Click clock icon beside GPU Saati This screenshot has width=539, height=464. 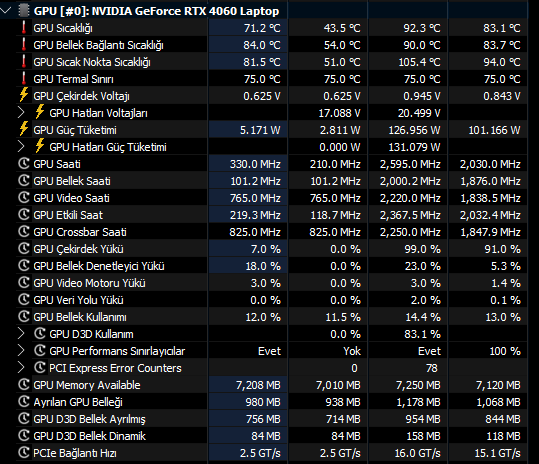point(24,164)
